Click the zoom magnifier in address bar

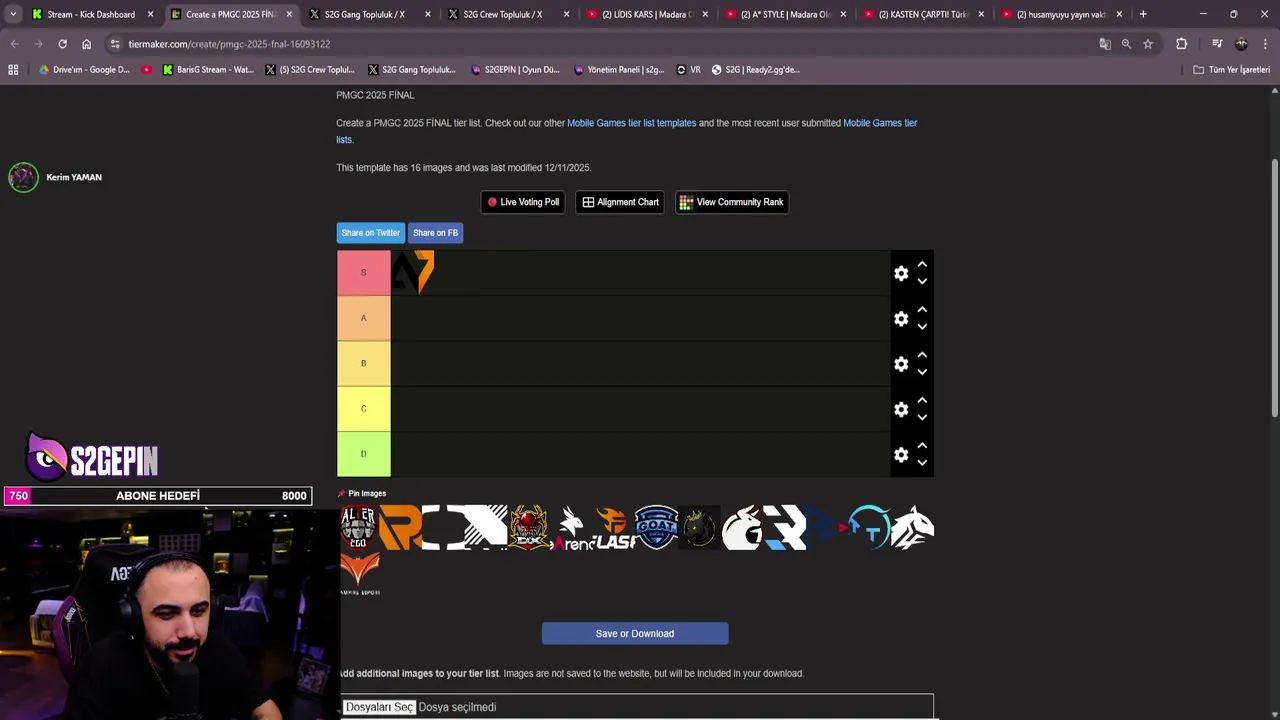(x=1126, y=44)
